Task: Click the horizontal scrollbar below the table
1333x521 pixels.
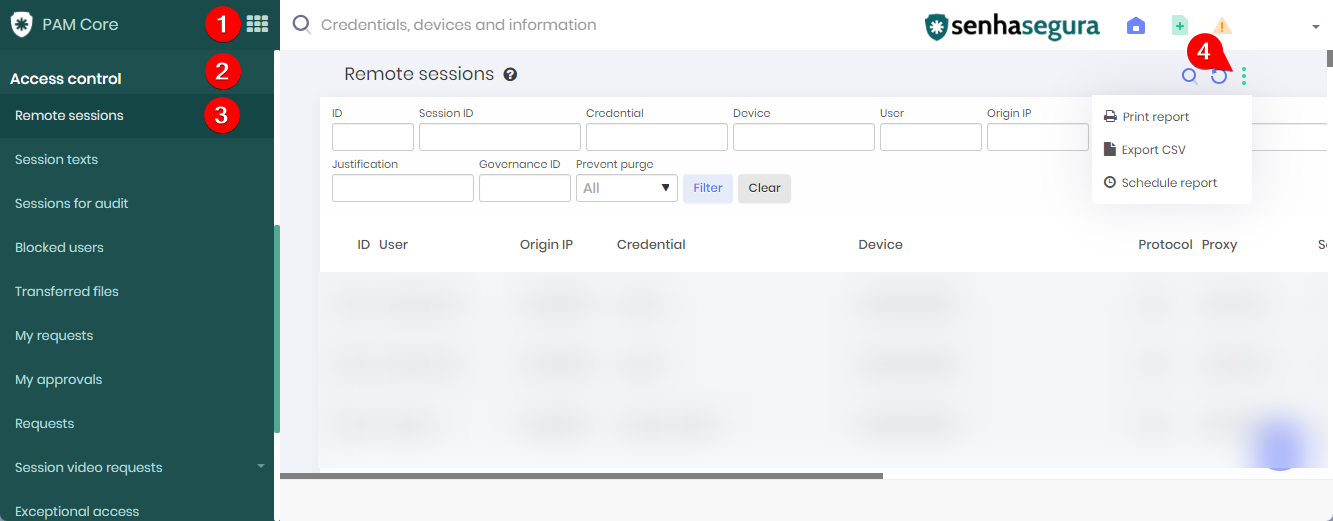Action: [581, 476]
